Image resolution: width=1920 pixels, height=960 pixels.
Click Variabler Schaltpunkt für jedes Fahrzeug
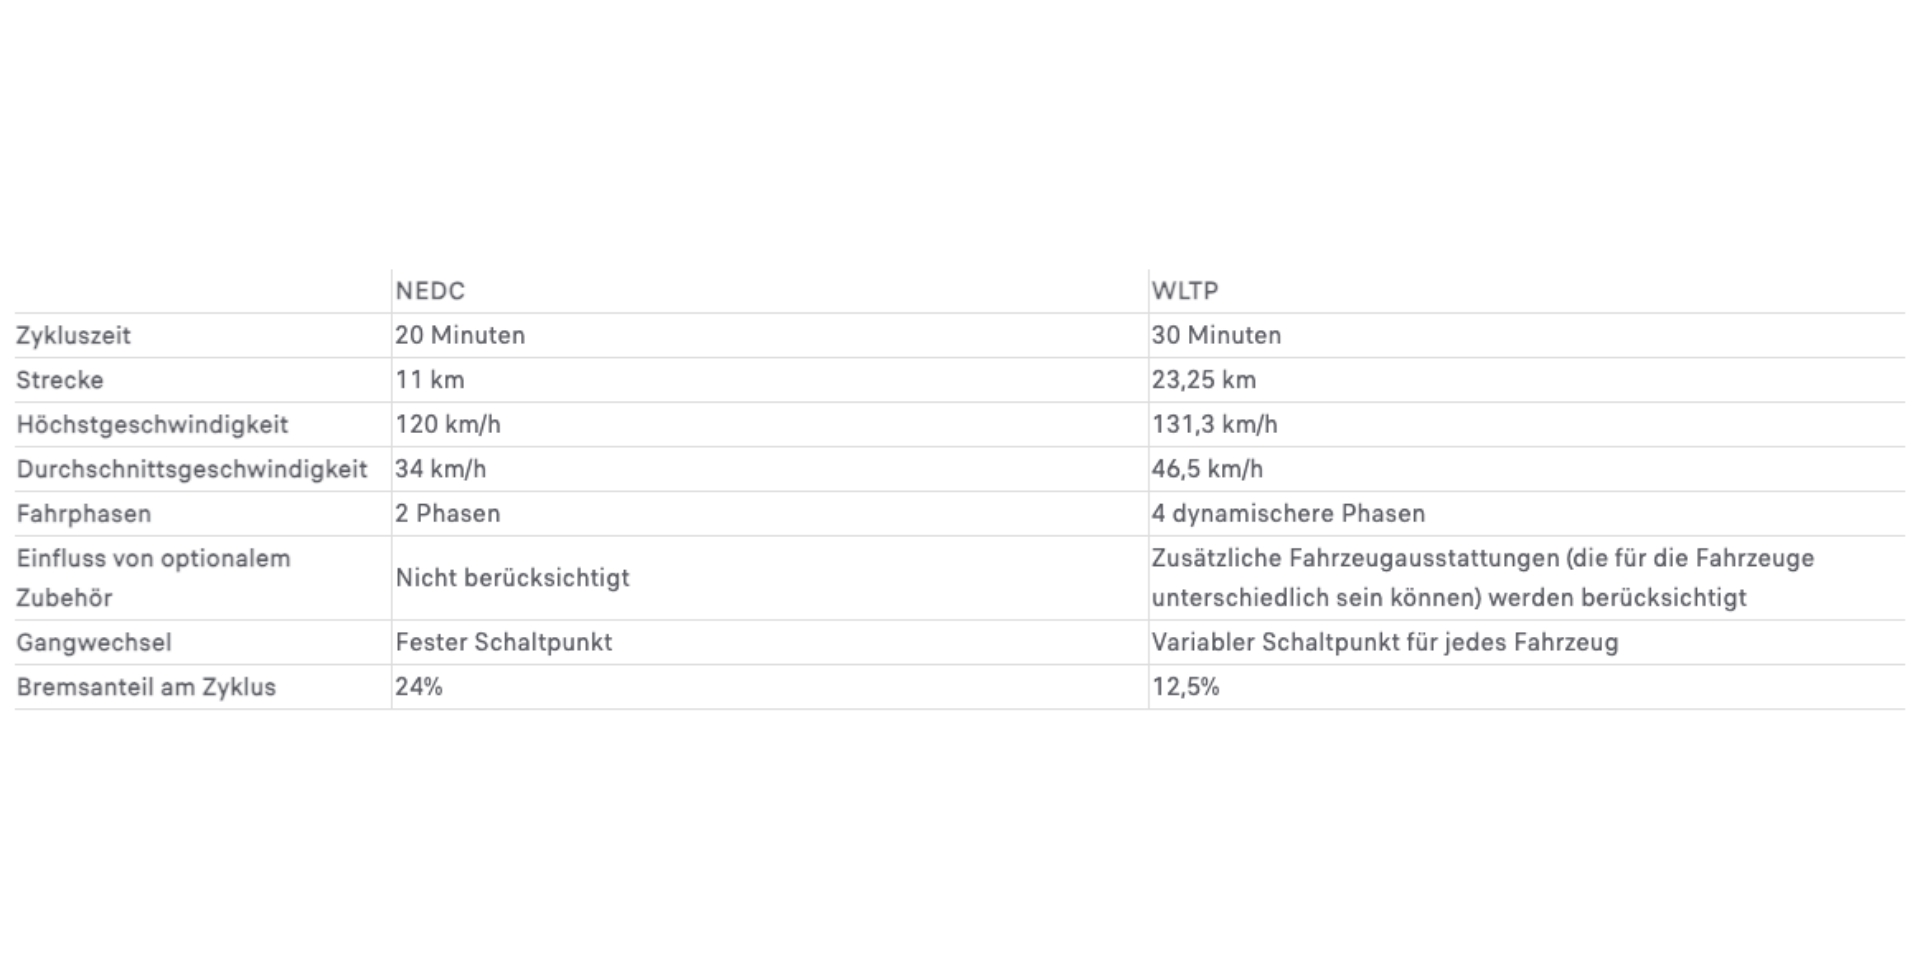(1384, 643)
